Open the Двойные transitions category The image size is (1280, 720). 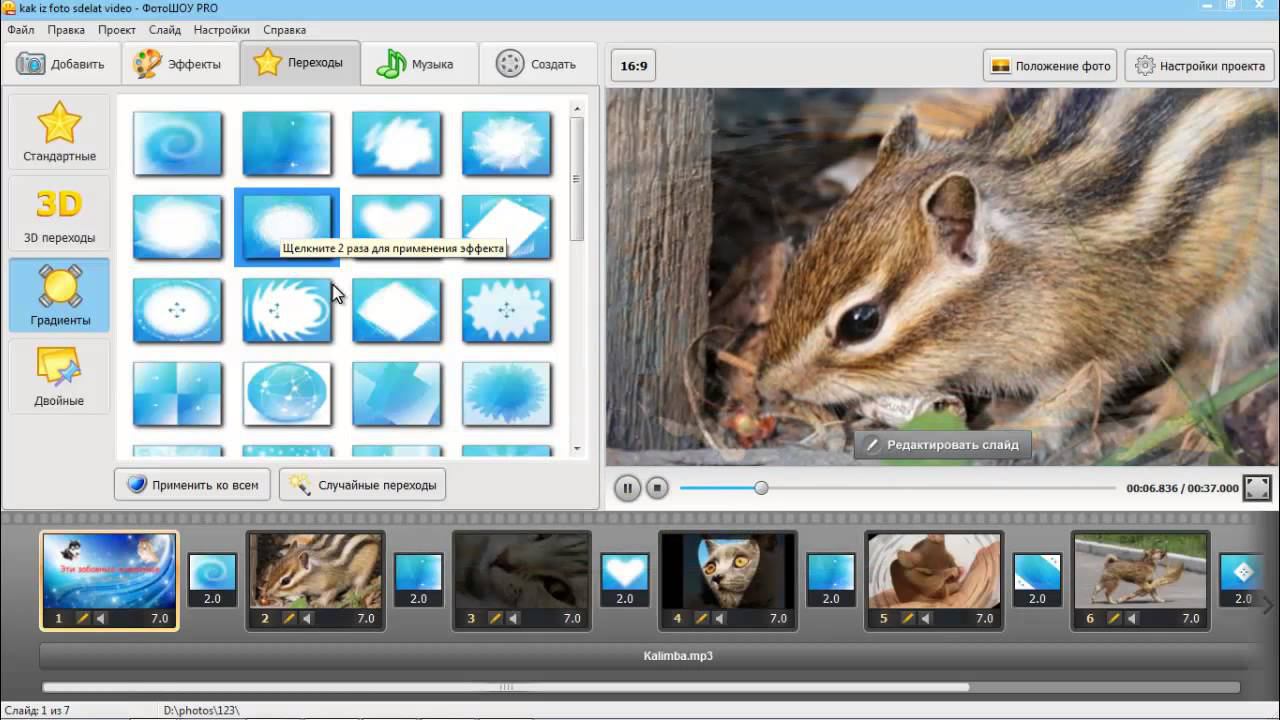[x=59, y=377]
